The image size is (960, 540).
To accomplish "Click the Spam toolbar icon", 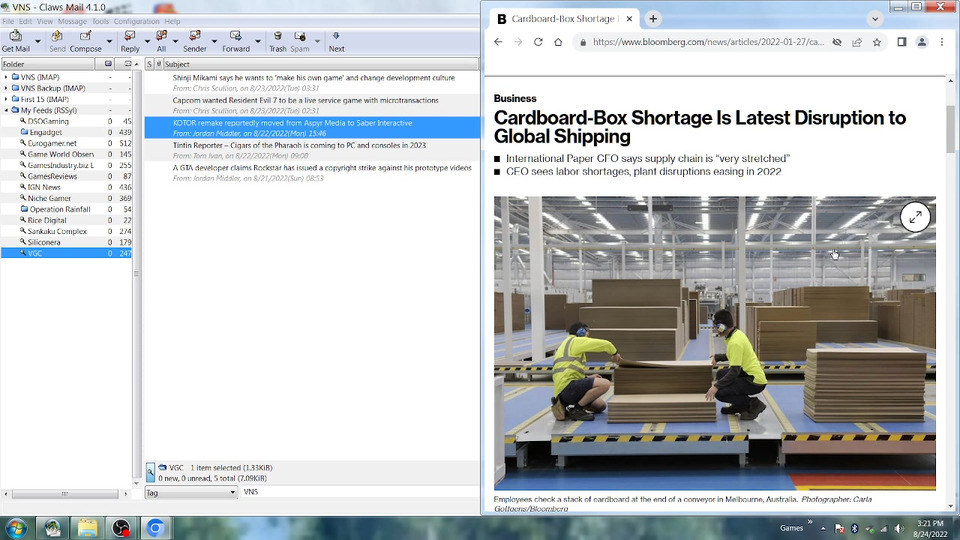I will (300, 41).
